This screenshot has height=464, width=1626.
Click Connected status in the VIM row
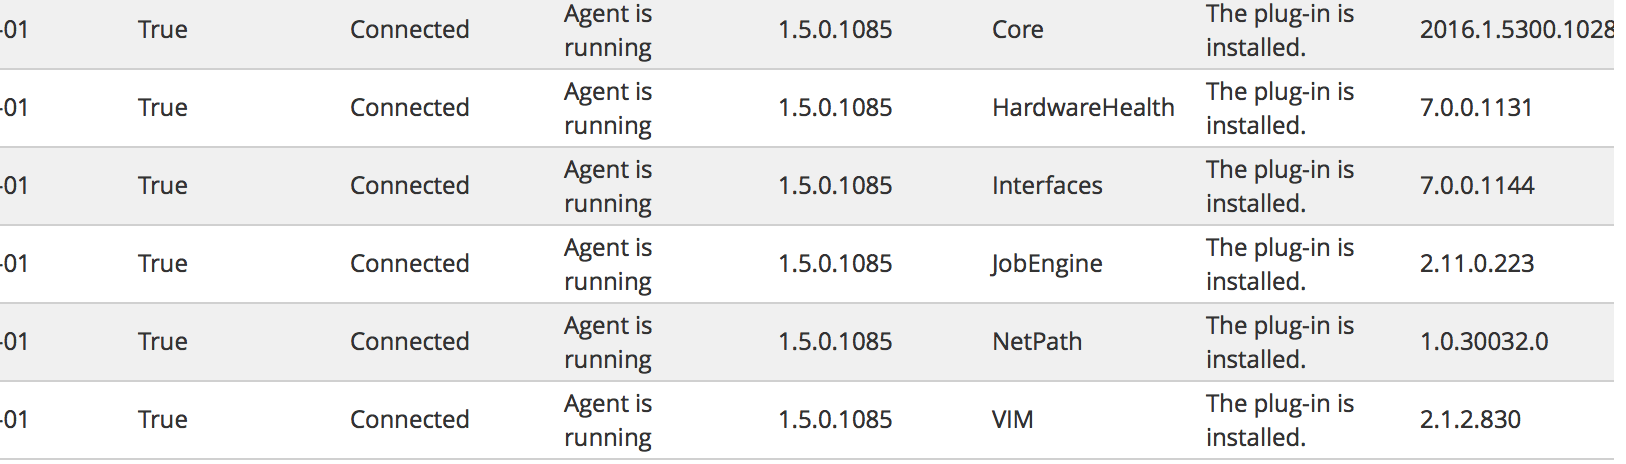pyautogui.click(x=409, y=420)
